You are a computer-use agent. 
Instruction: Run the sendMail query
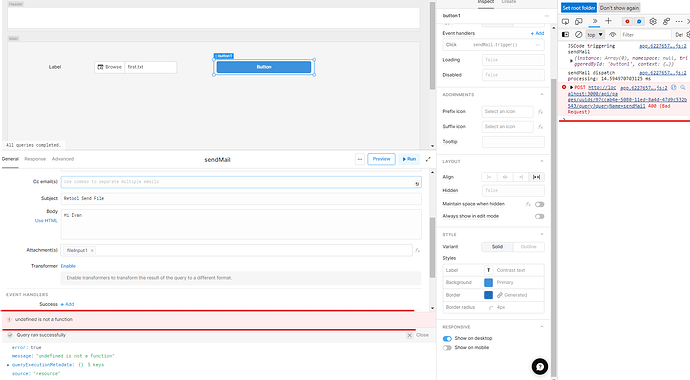pos(409,159)
